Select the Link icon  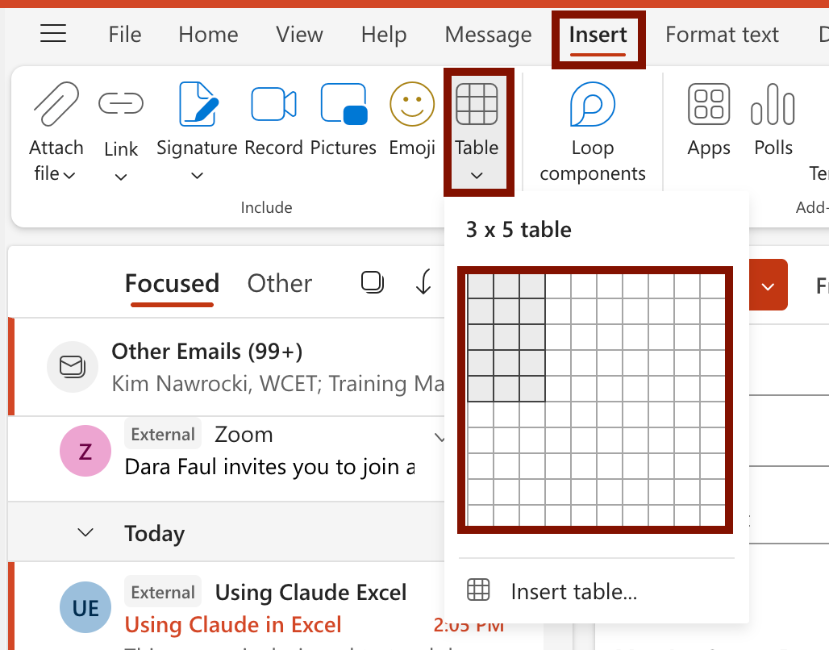click(121, 104)
